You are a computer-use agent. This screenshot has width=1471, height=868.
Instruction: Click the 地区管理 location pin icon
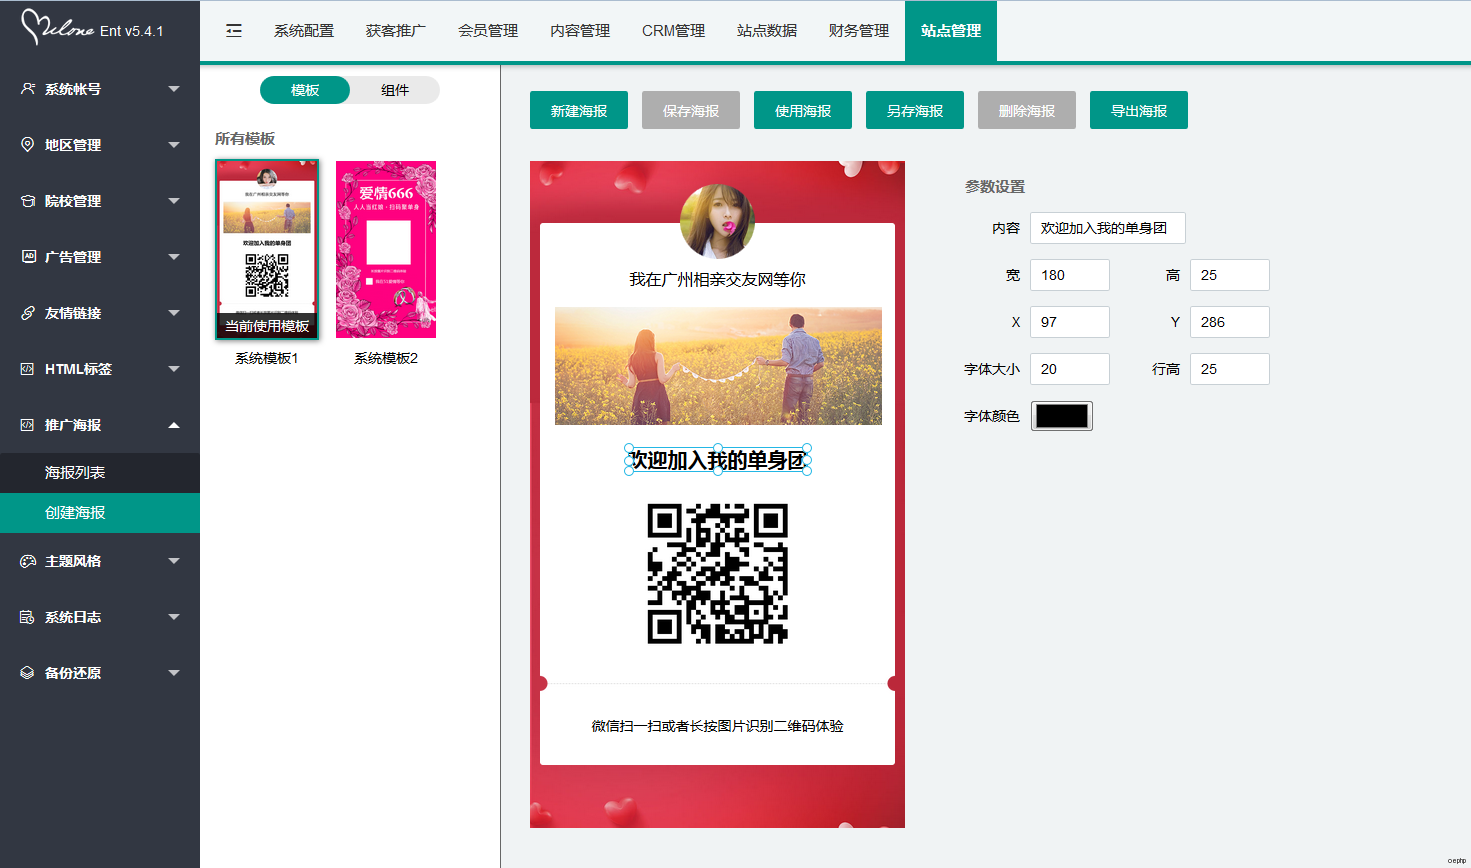(28, 145)
